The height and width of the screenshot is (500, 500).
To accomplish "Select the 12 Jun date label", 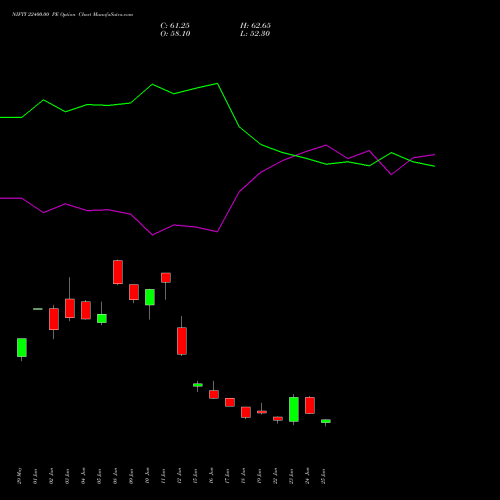I will (x=179, y=476).
